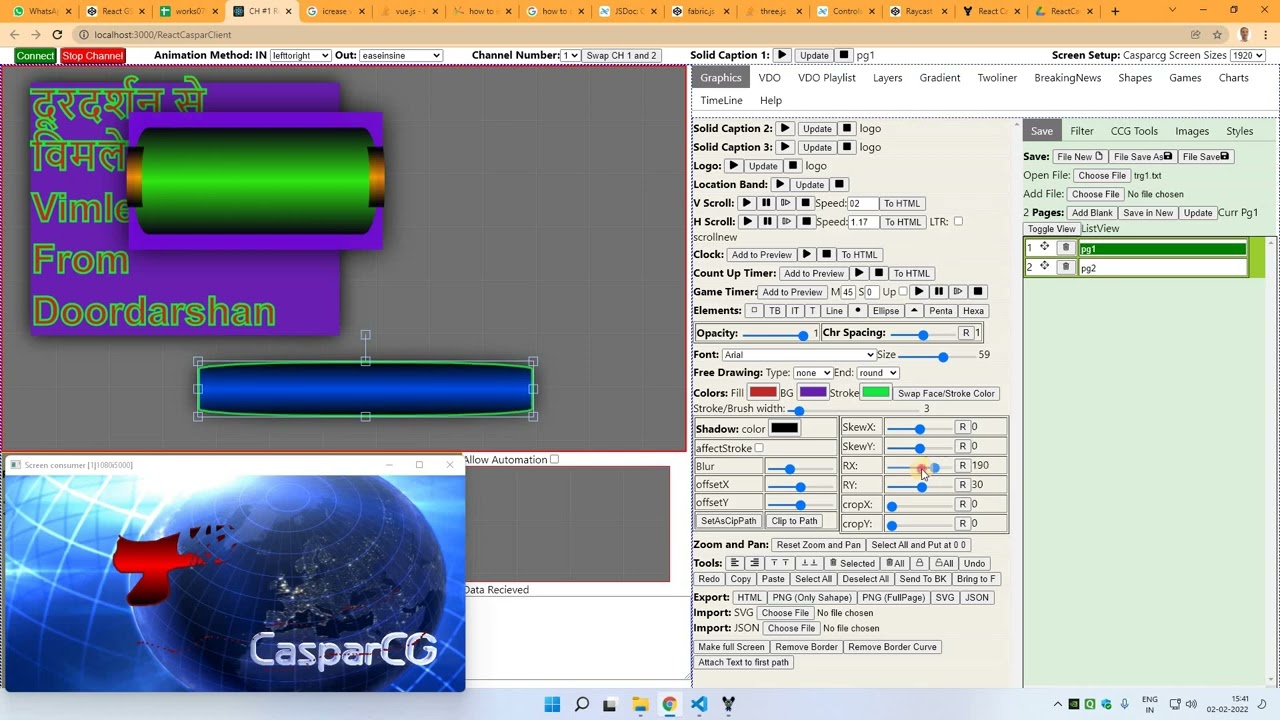Click Remove Border Curve
The image size is (1280, 720).
(x=892, y=646)
